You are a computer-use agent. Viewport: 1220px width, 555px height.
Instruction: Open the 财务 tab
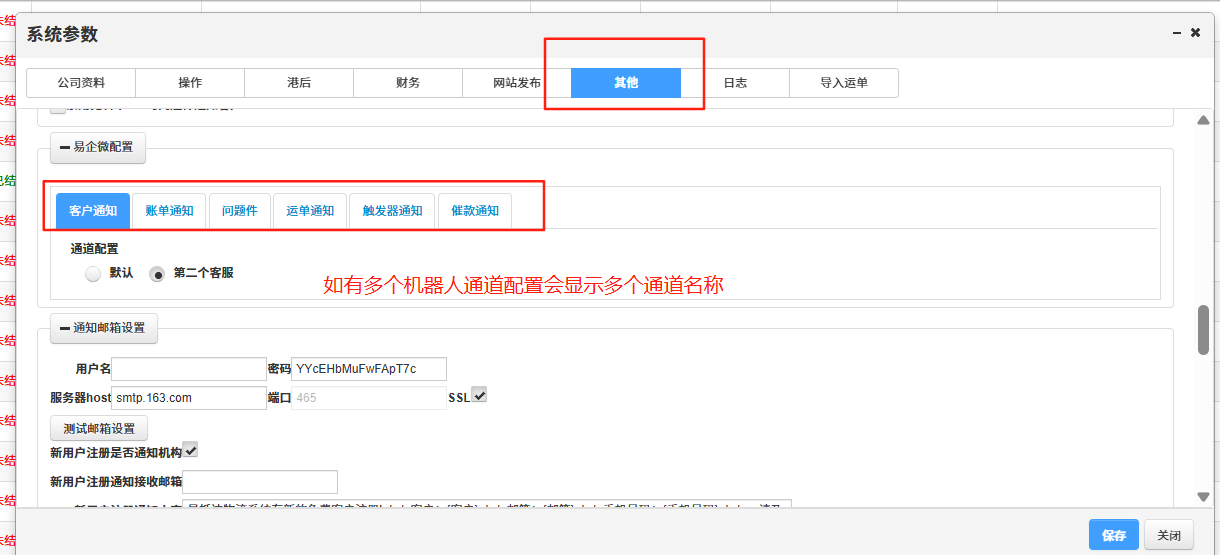[x=408, y=83]
